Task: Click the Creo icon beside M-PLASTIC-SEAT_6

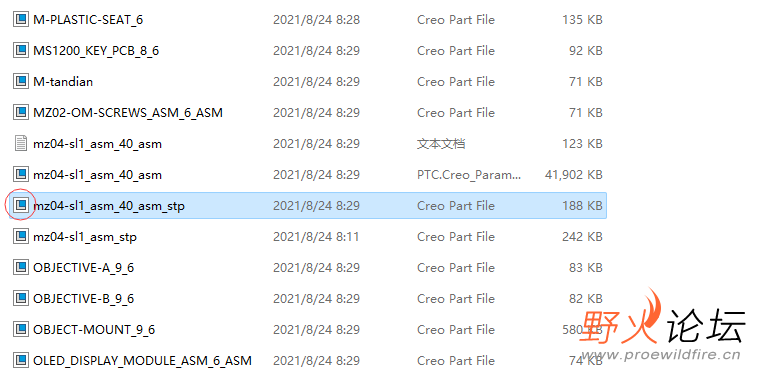Action: tap(20, 20)
